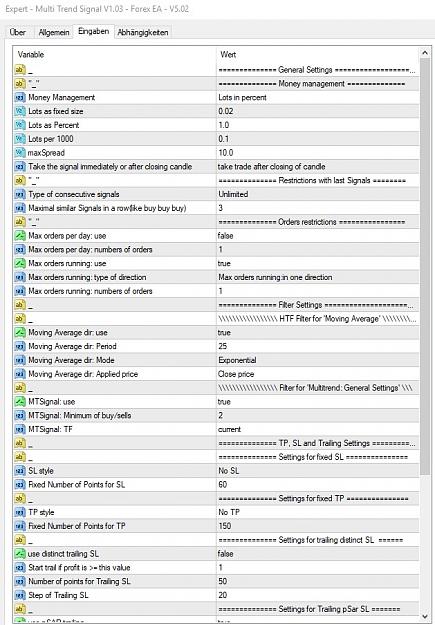Click the integer icon next to SL style
Image resolution: width=435 pixels, height=625 pixels.
click(20, 471)
